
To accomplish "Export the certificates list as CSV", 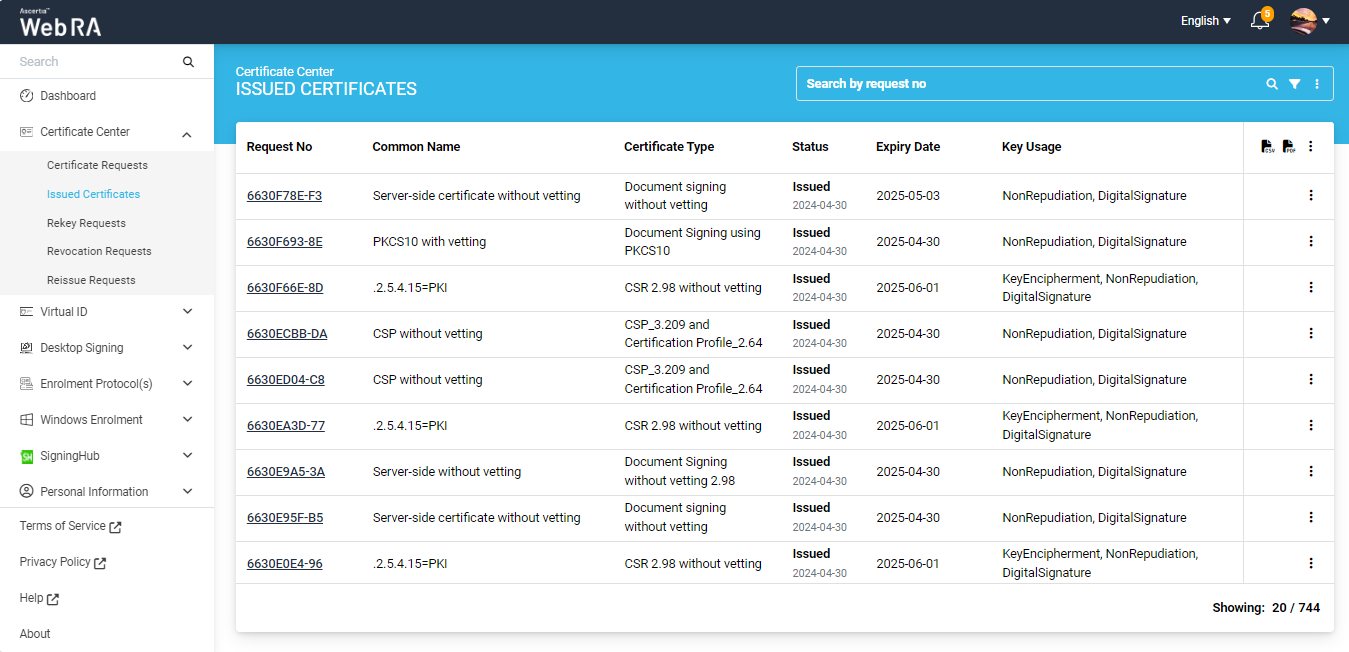I will [1267, 147].
